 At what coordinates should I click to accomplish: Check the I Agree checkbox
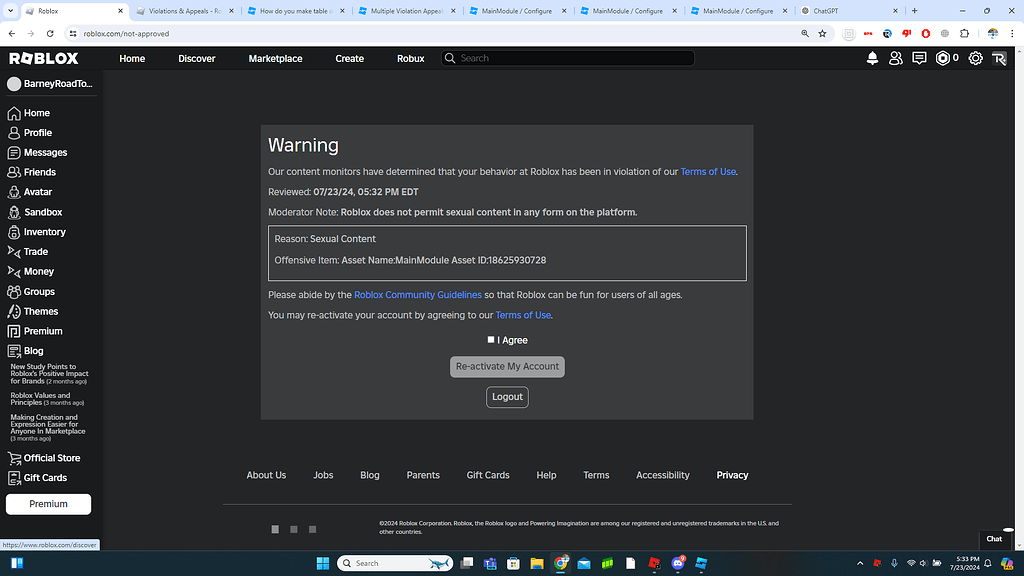[x=489, y=340]
